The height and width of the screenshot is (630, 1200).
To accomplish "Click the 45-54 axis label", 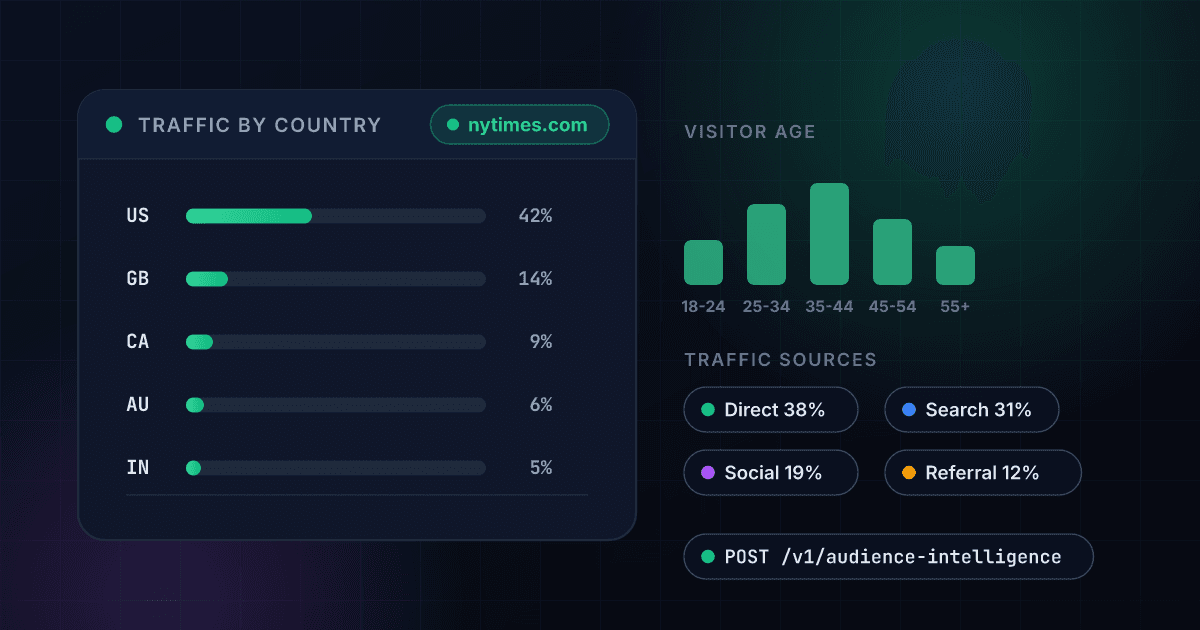I will pos(893,307).
